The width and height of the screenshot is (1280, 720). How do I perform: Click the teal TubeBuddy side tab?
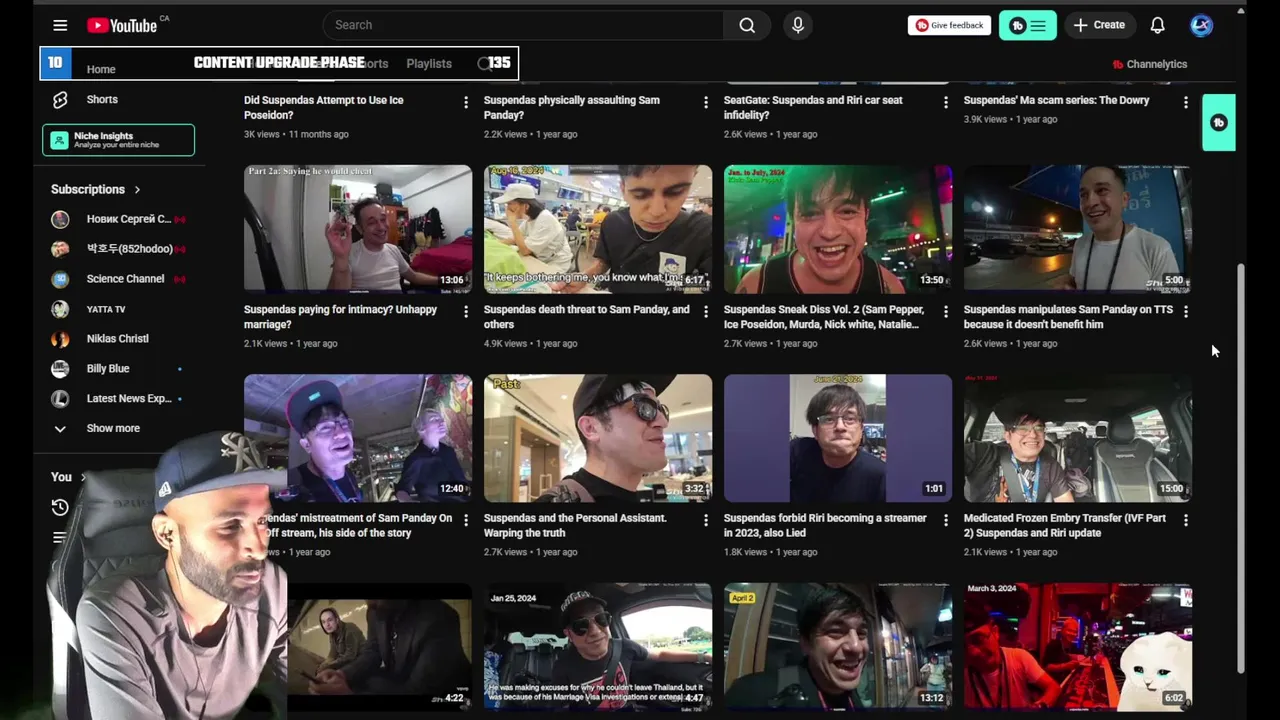(x=1218, y=122)
